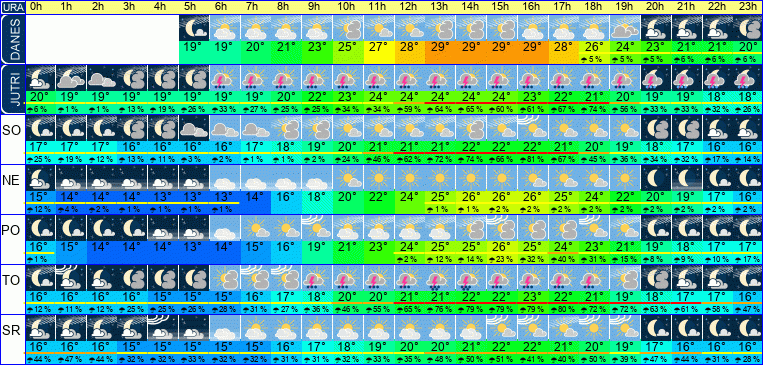The width and height of the screenshot is (763, 365).
Task: Click the SO 16h windy sun icon
Action: [533, 128]
